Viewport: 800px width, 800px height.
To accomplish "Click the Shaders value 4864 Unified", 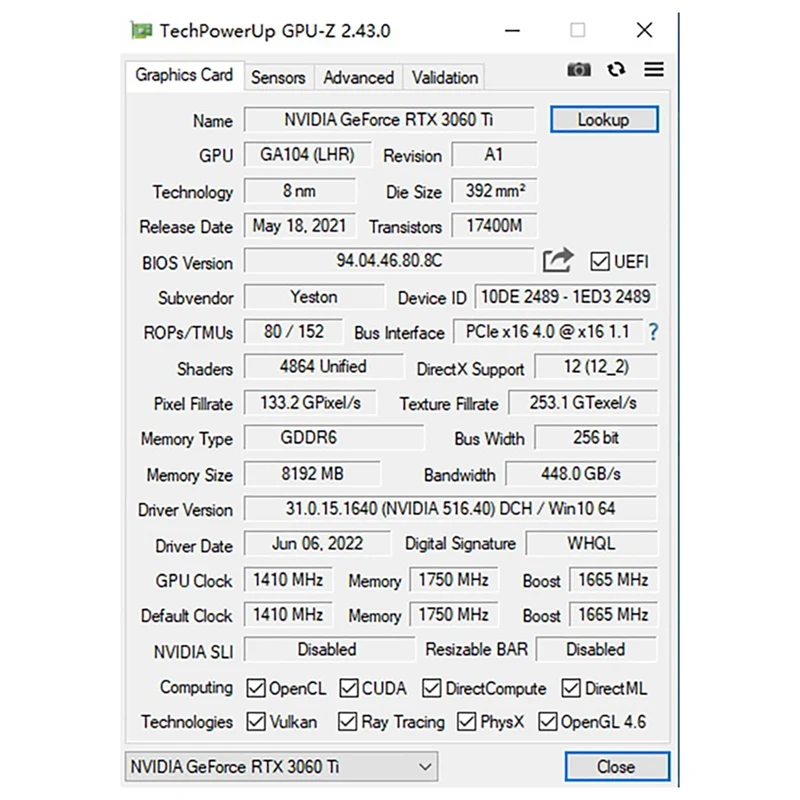I will [323, 366].
